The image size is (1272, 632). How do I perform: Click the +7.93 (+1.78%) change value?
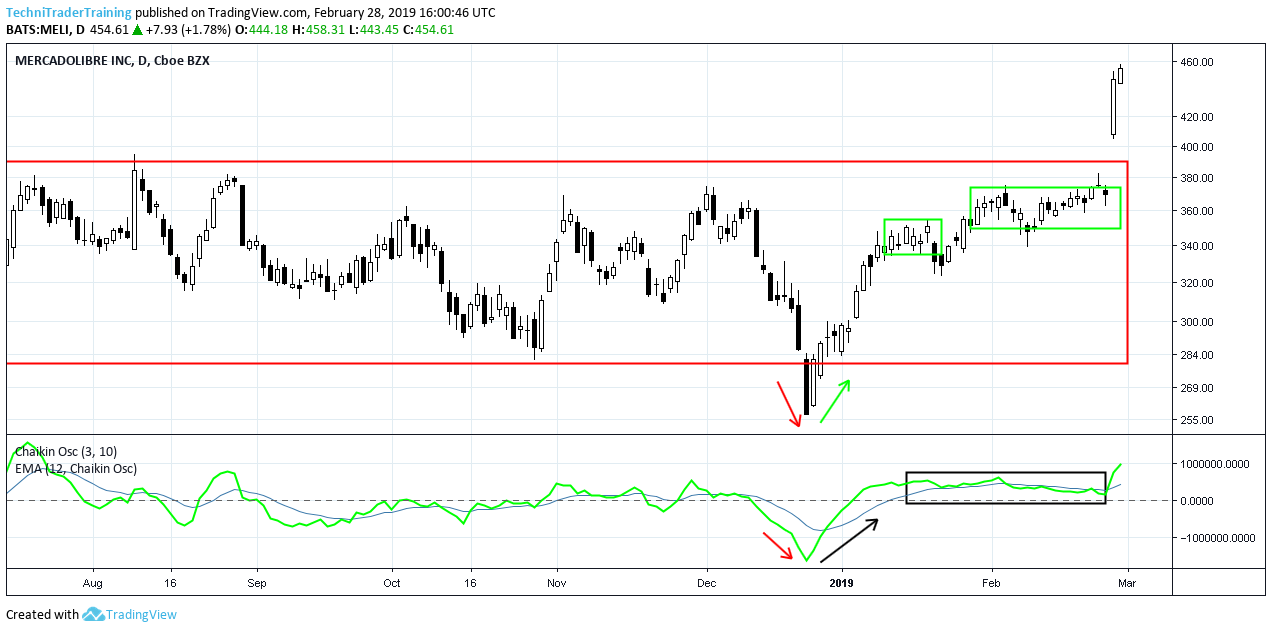(x=188, y=30)
